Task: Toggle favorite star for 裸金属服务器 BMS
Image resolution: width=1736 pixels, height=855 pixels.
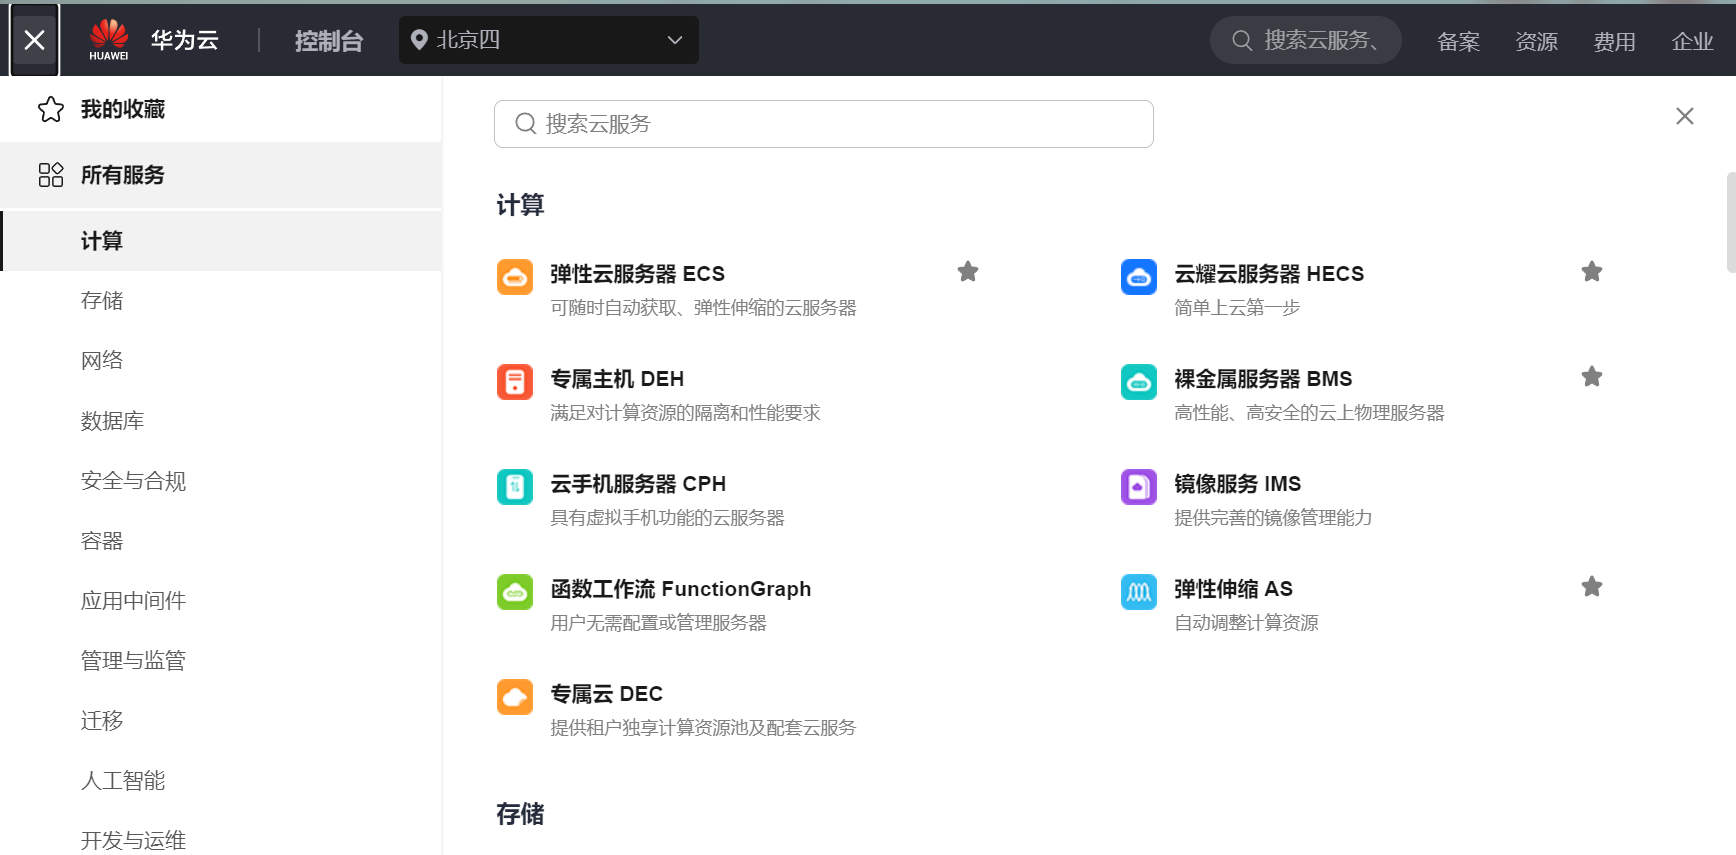Action: coord(1592,377)
